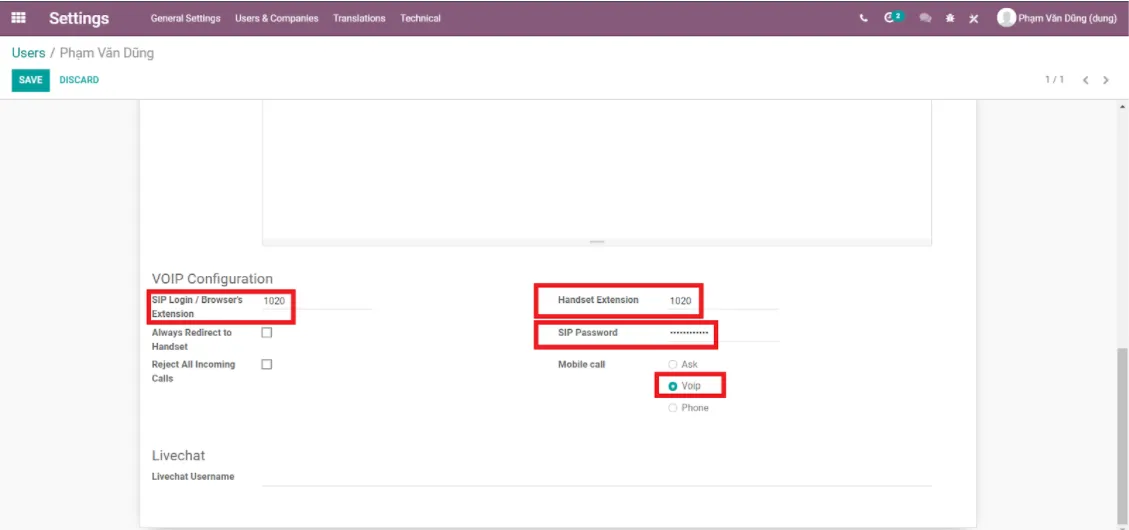Open Users & Companies menu
Image resolution: width=1129 pixels, height=530 pixels.
pos(276,18)
